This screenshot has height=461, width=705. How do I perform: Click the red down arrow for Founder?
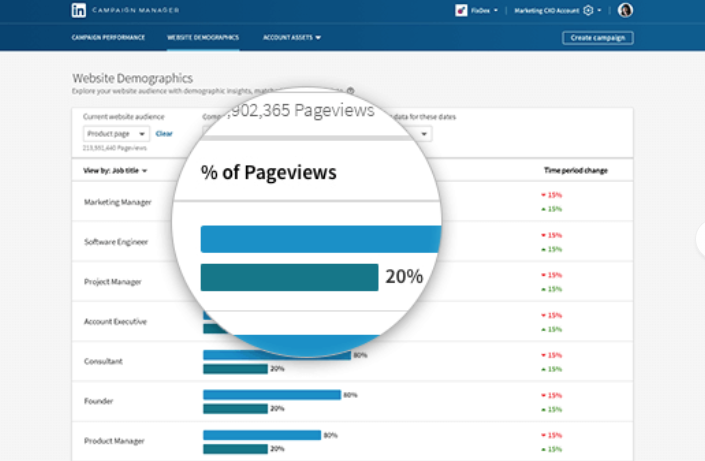click(544, 395)
